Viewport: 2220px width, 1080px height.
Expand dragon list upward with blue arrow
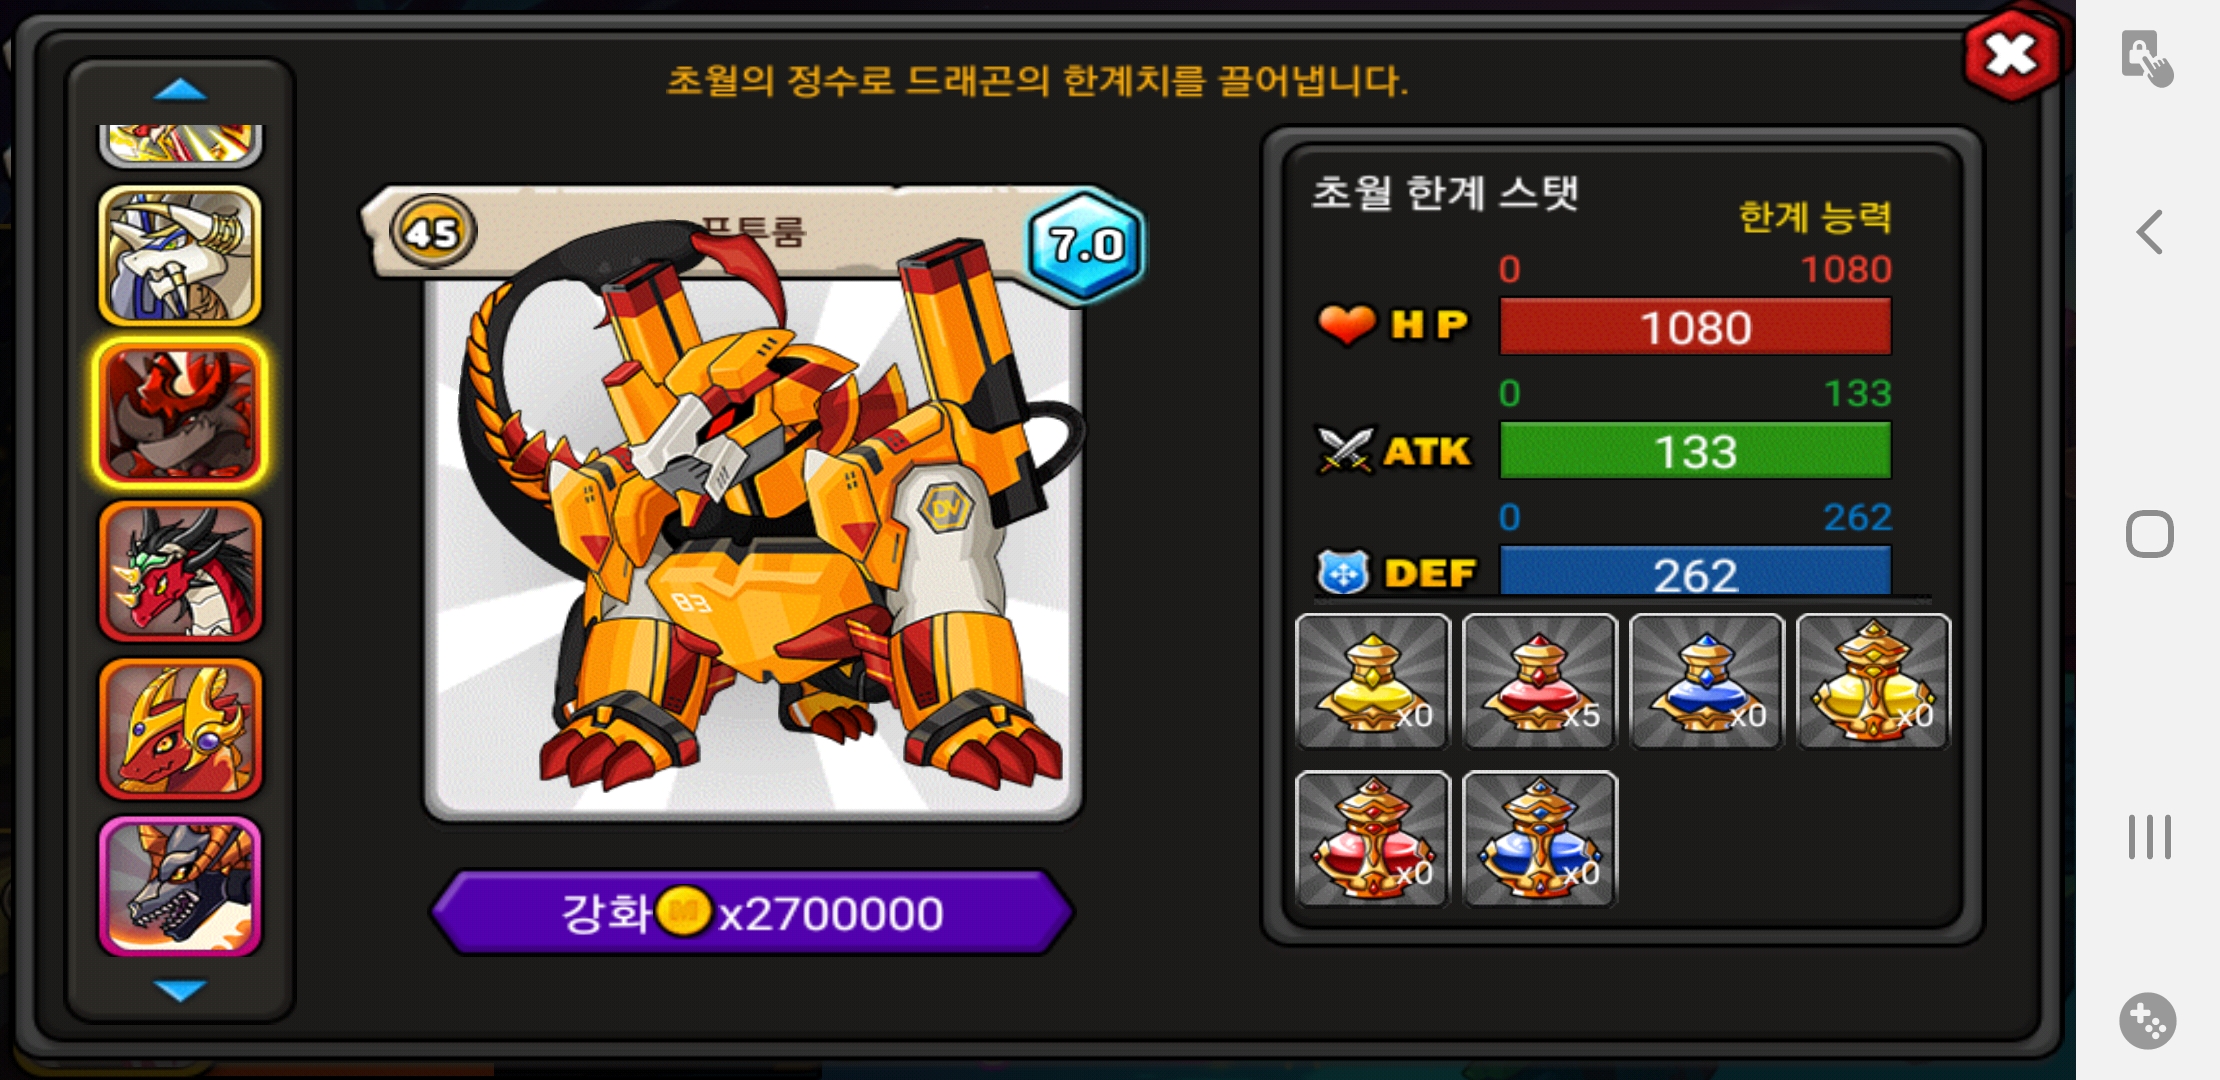pyautogui.click(x=180, y=91)
